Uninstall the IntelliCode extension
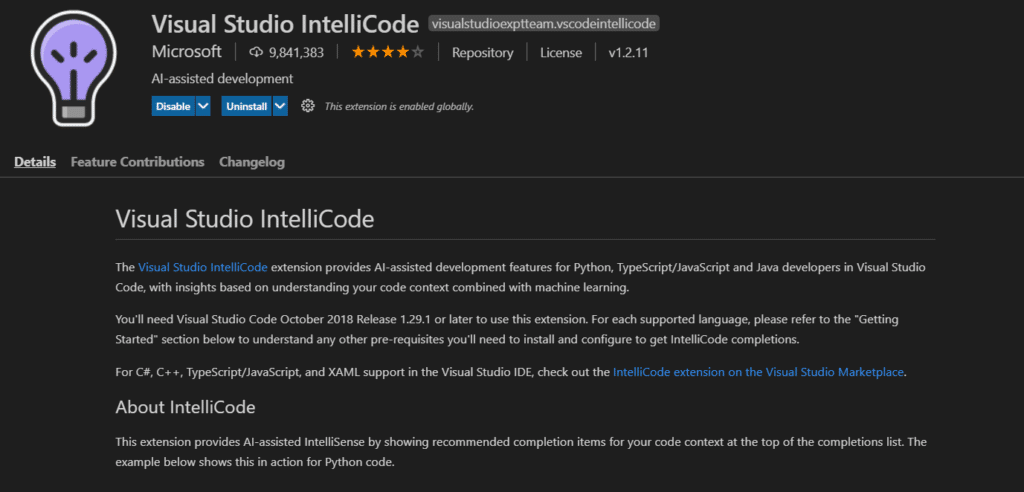Image resolution: width=1024 pixels, height=492 pixels. (247, 106)
